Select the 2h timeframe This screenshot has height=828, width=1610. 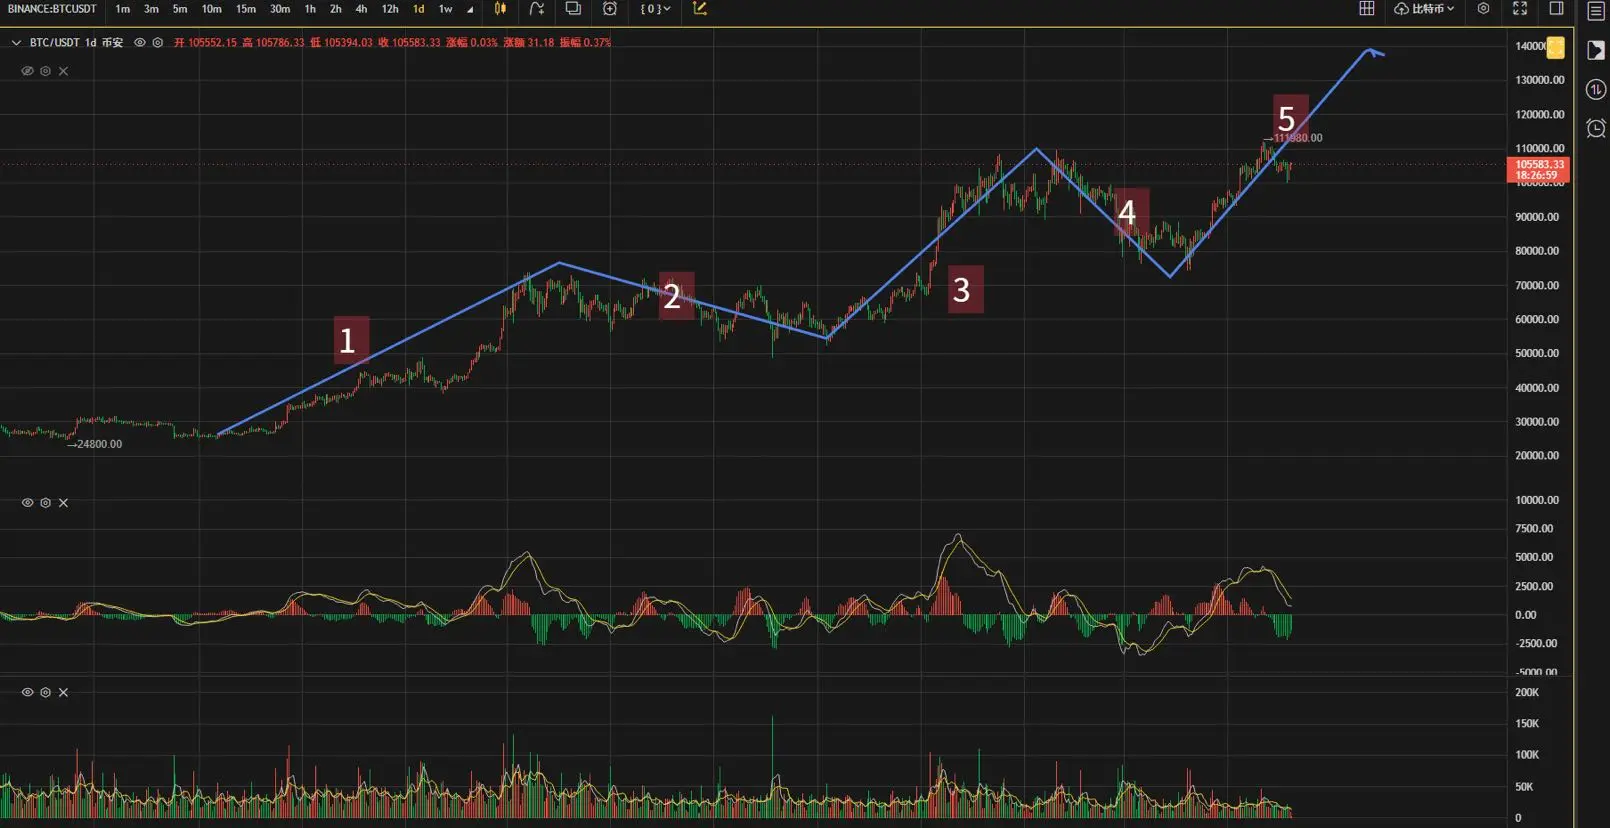(x=336, y=9)
